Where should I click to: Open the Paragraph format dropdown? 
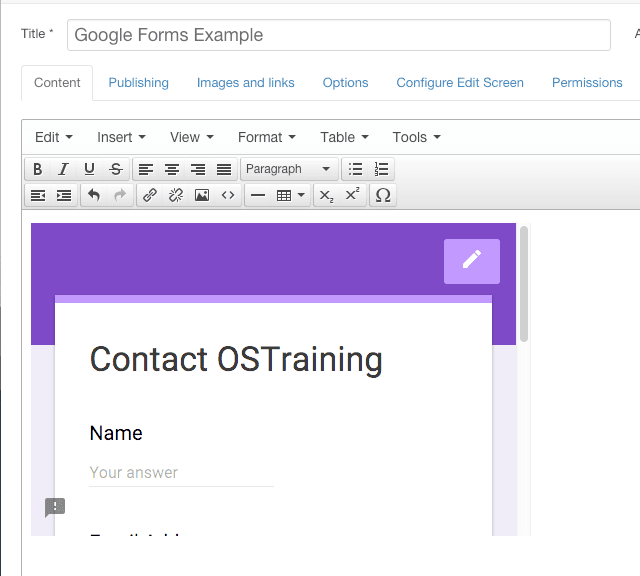[x=289, y=169]
